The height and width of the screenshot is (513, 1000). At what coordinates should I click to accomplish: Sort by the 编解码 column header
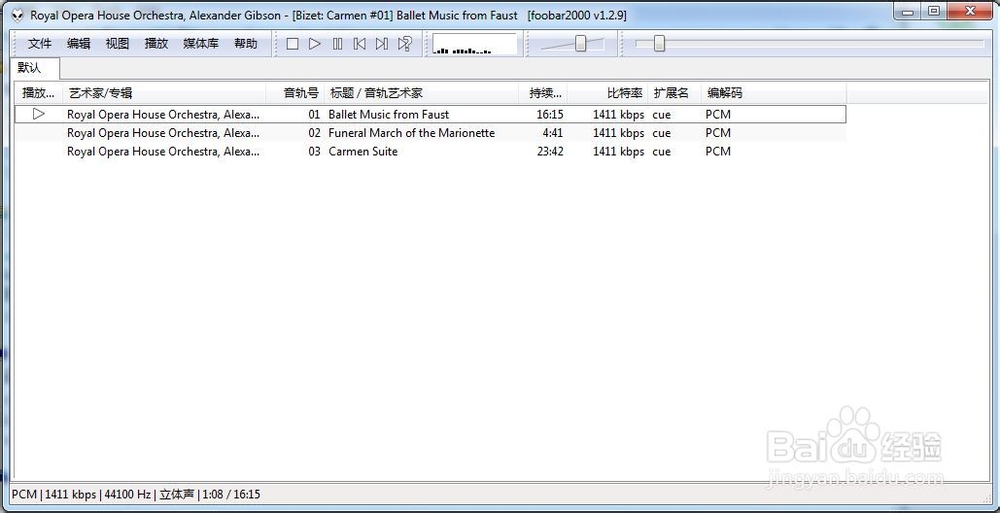pyautogui.click(x=774, y=93)
